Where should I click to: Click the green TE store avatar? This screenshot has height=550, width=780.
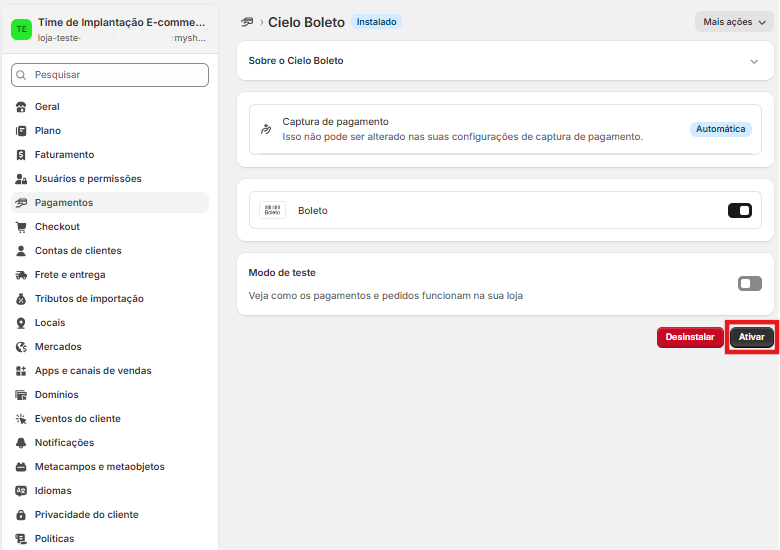coord(21,29)
